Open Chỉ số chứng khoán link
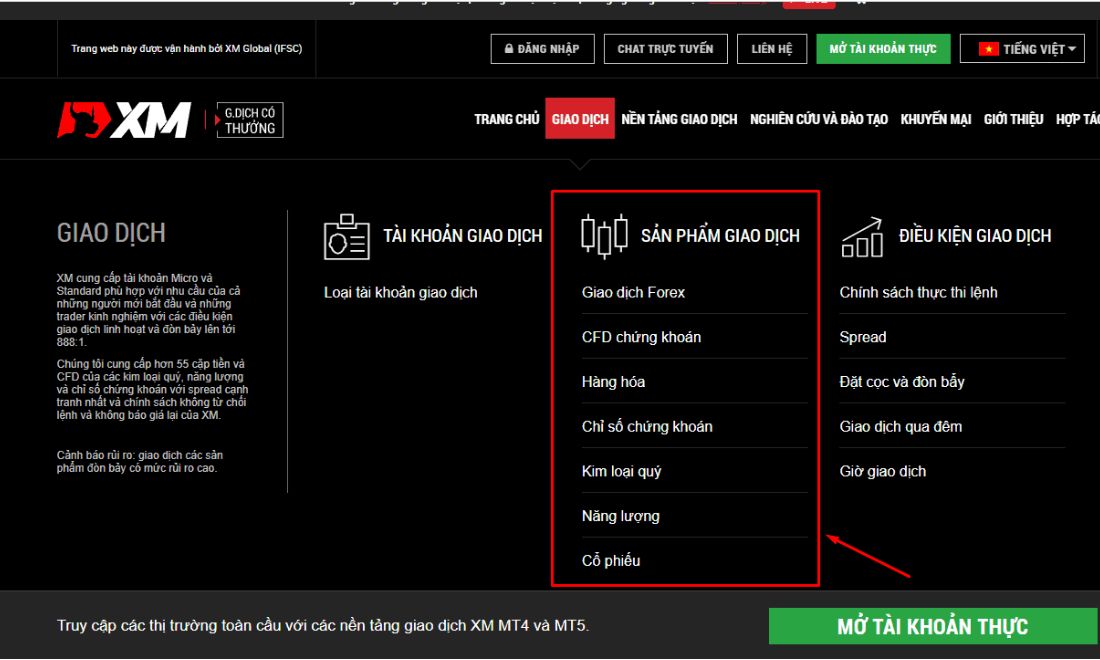Viewport: 1100px width, 660px height. click(x=647, y=426)
